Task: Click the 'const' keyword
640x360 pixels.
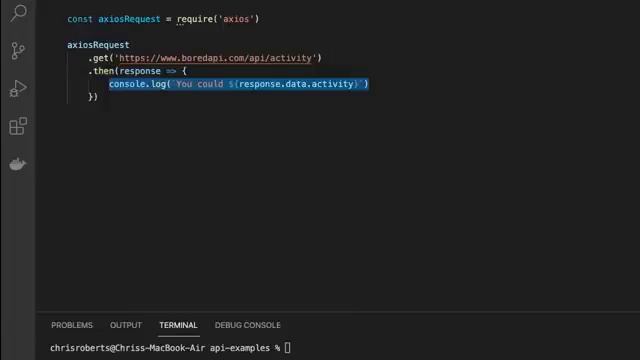Action: (80, 19)
